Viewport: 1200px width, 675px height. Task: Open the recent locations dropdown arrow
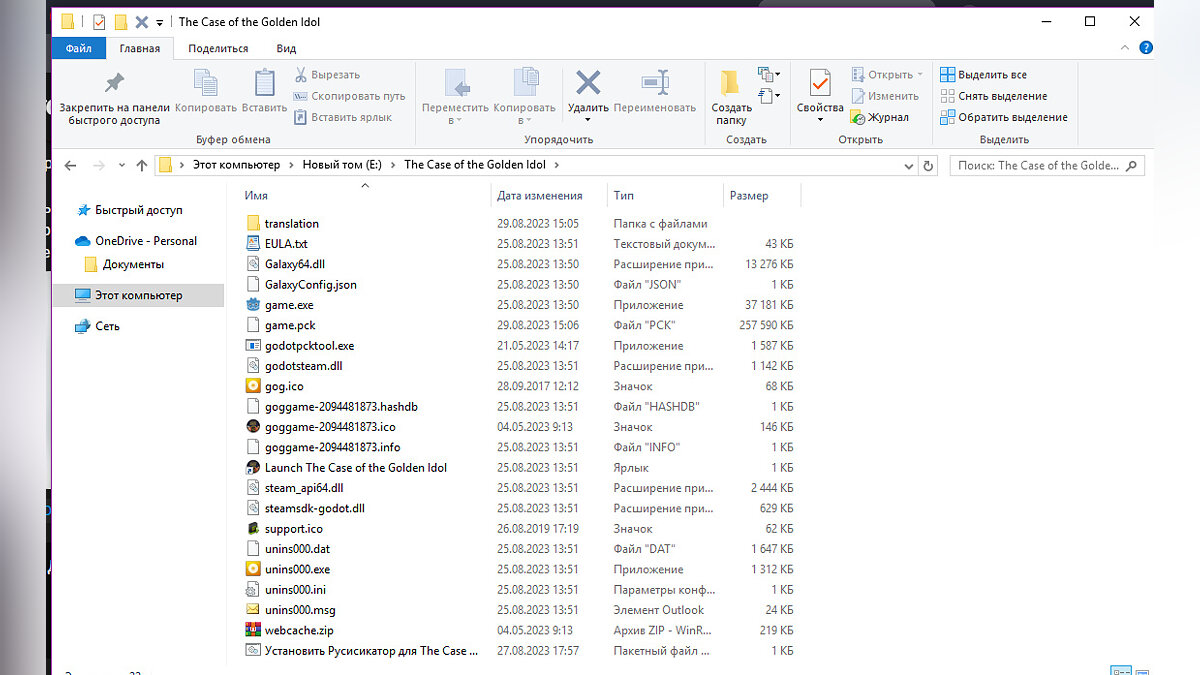click(122, 166)
